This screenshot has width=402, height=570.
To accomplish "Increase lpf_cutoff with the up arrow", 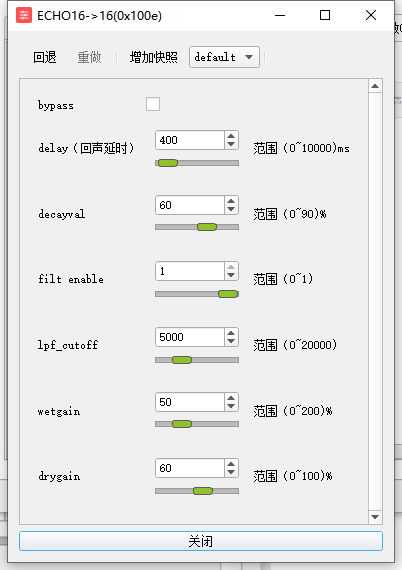I will tap(231, 333).
